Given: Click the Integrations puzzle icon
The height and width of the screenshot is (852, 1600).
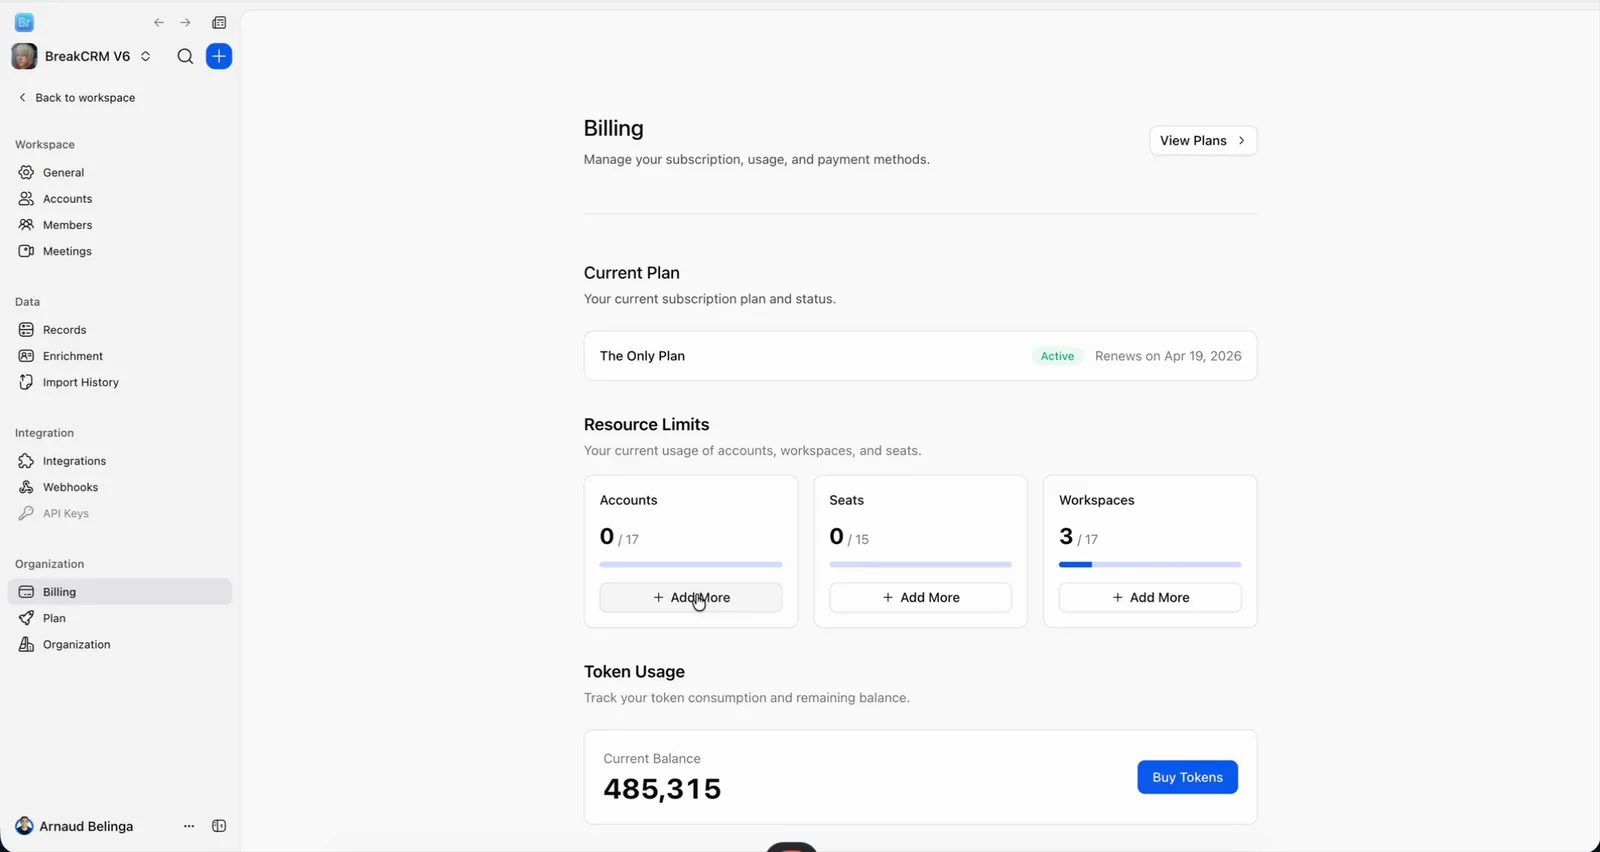Looking at the screenshot, I should tap(26, 461).
